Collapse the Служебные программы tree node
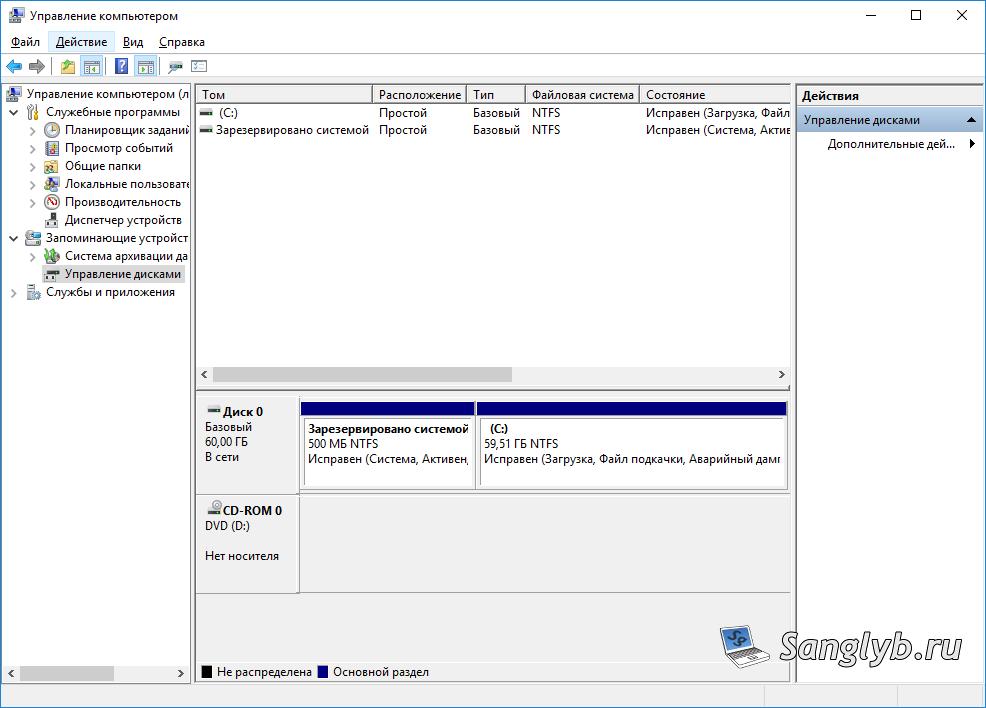 point(14,113)
